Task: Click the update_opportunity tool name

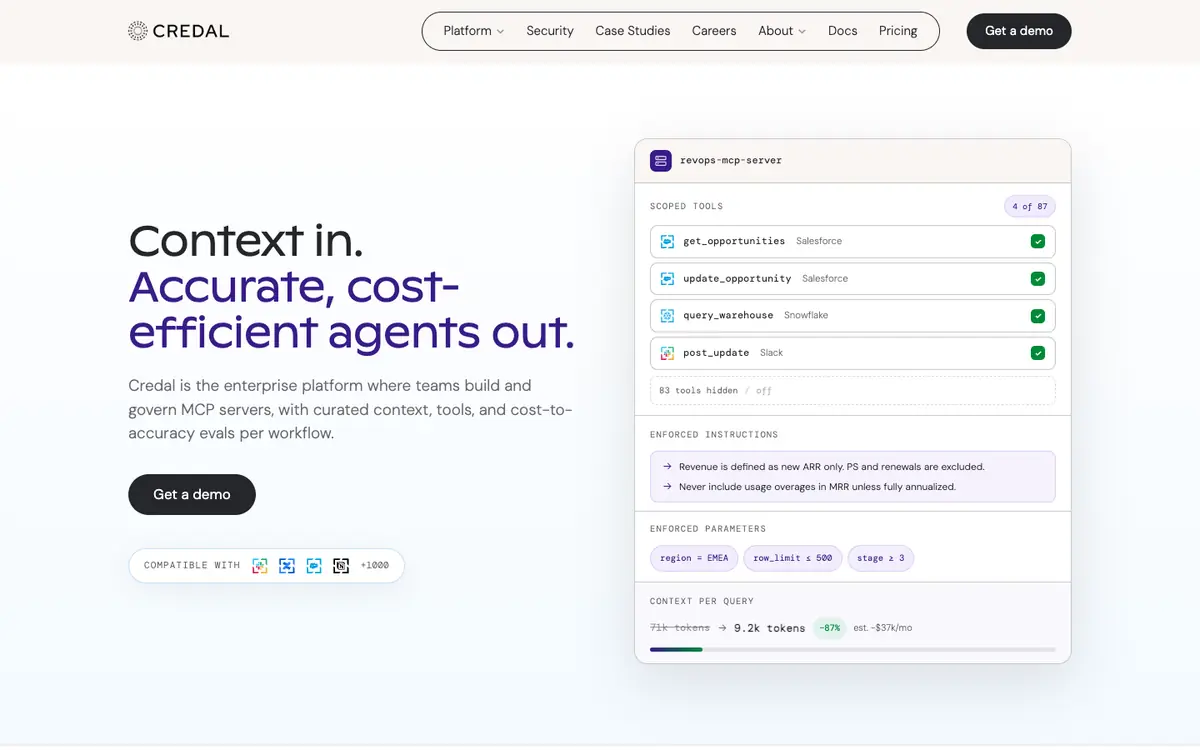Action: point(737,278)
